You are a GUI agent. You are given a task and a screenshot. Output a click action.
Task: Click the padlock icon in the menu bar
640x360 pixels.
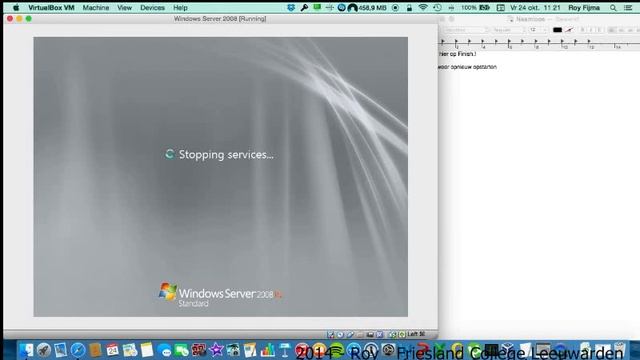tap(409, 8)
